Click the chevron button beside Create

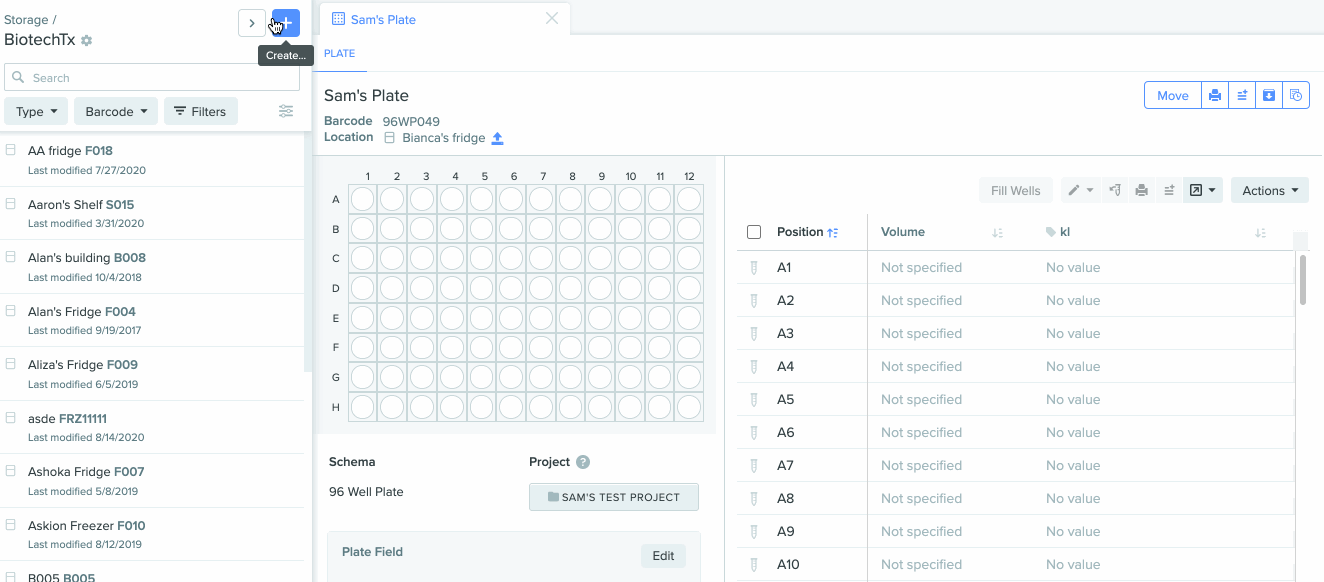252,23
